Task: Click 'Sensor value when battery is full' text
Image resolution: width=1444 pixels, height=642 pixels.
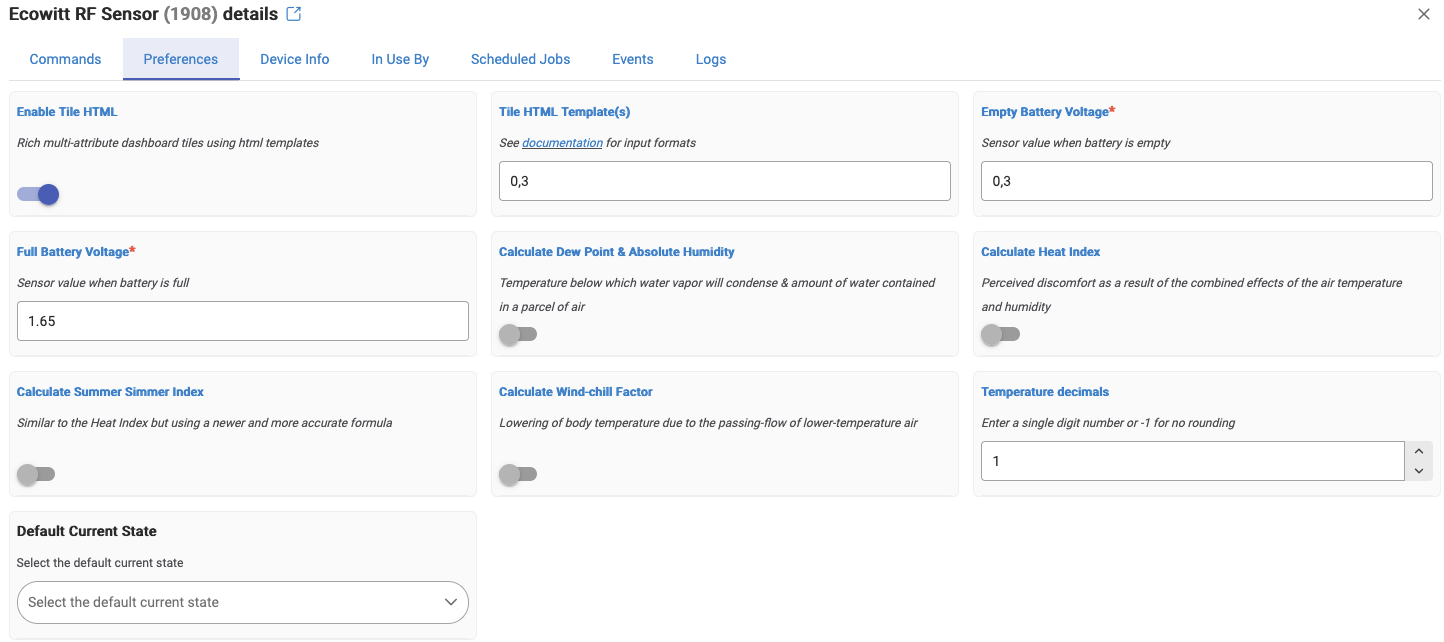Action: click(103, 283)
